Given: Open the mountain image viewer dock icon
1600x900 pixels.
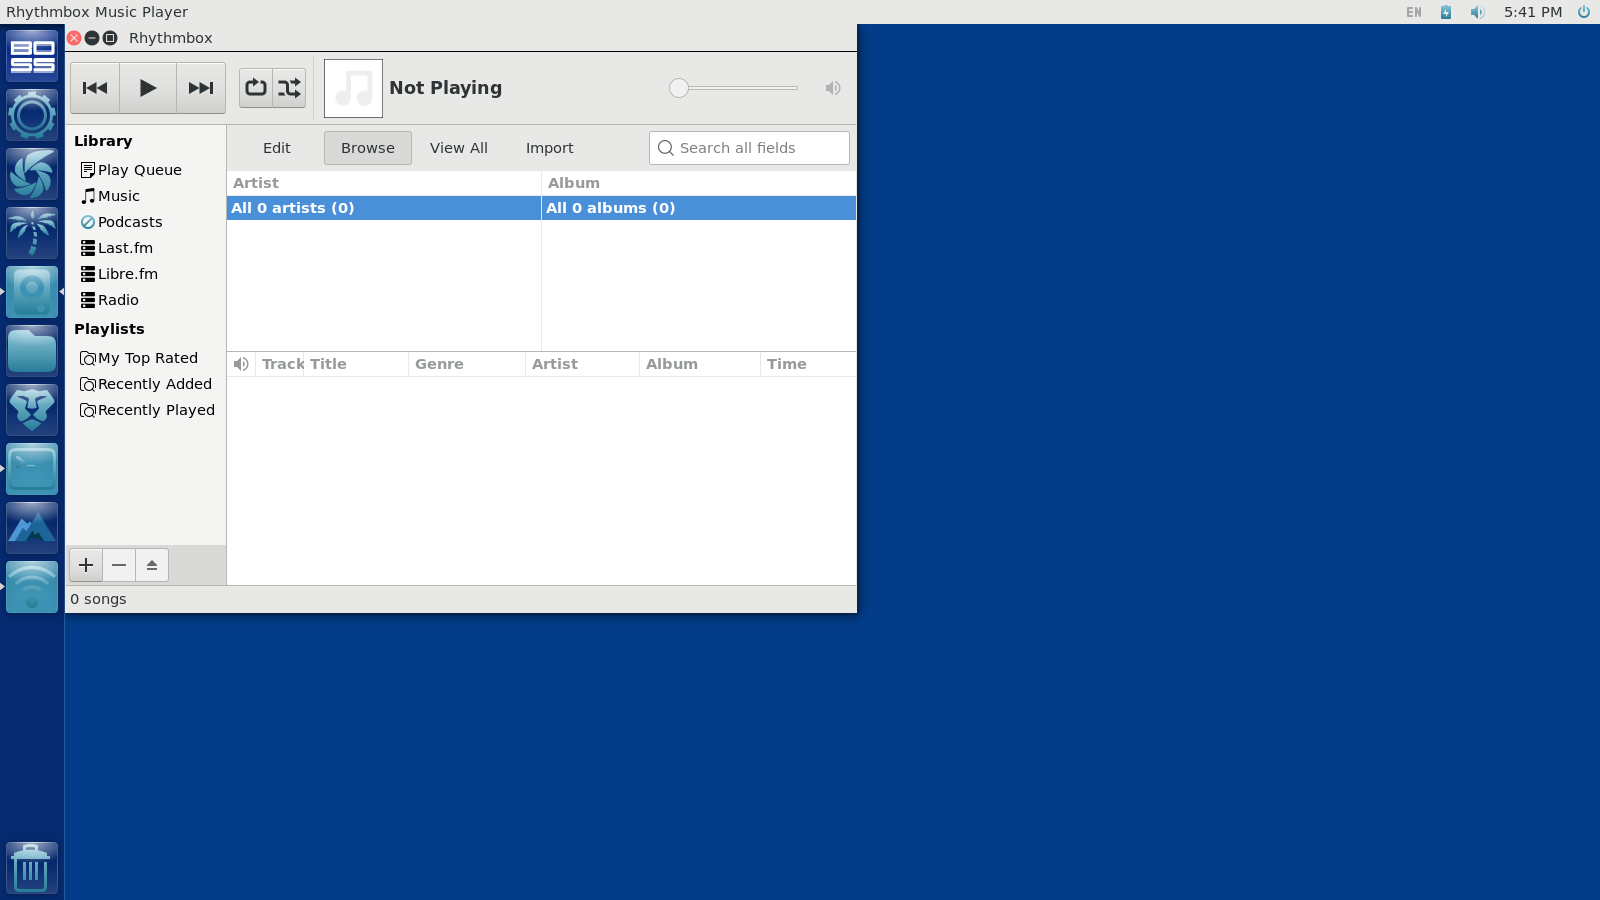Looking at the screenshot, I should (32, 528).
